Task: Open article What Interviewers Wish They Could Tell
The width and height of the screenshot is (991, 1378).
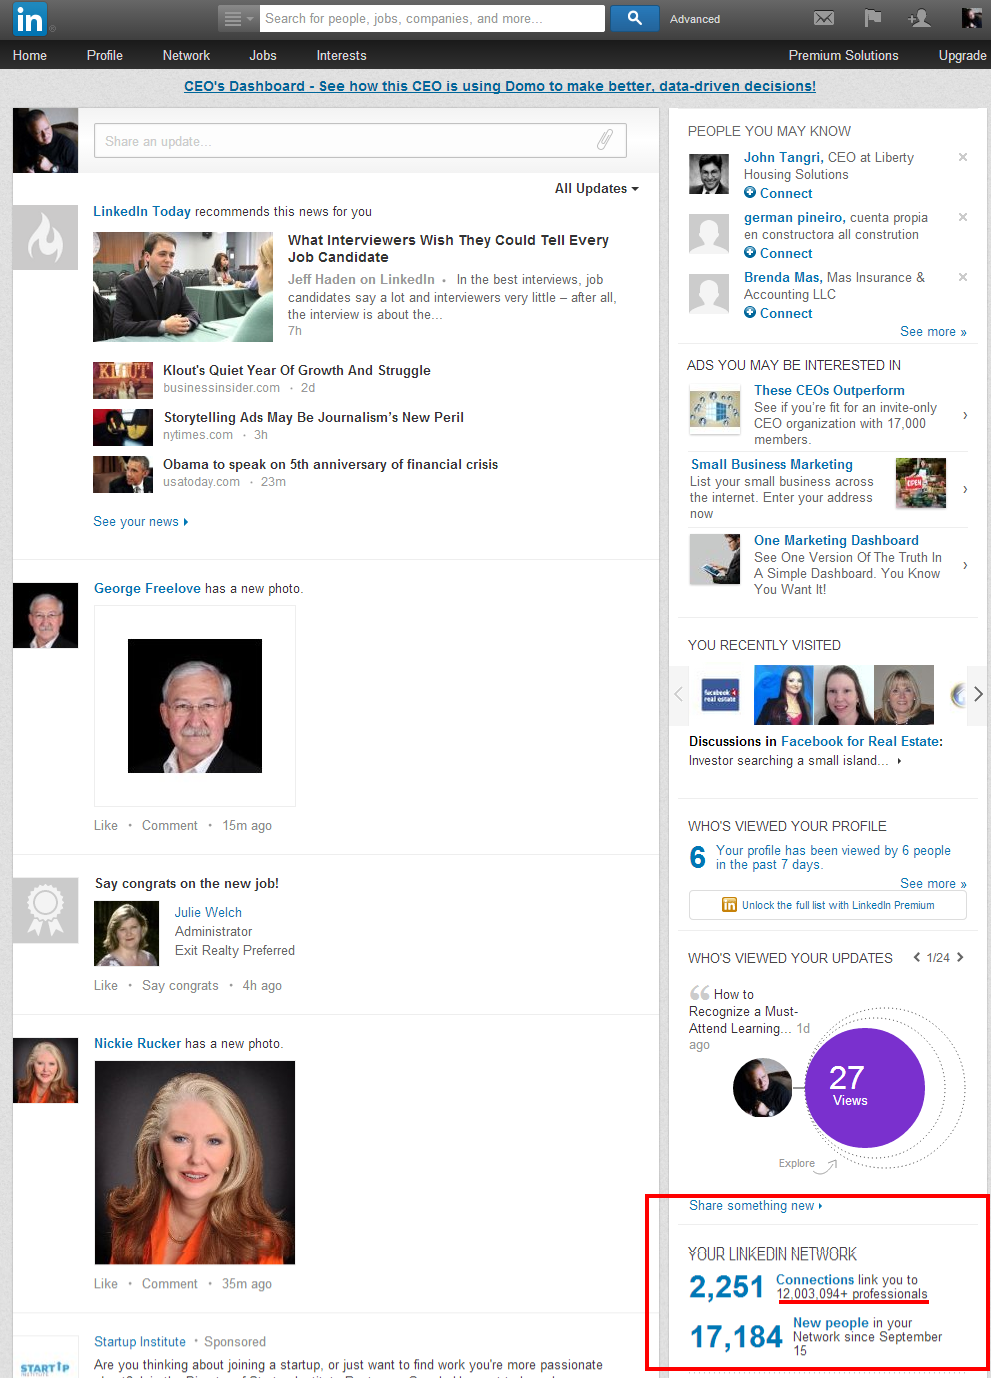Action: tap(448, 248)
